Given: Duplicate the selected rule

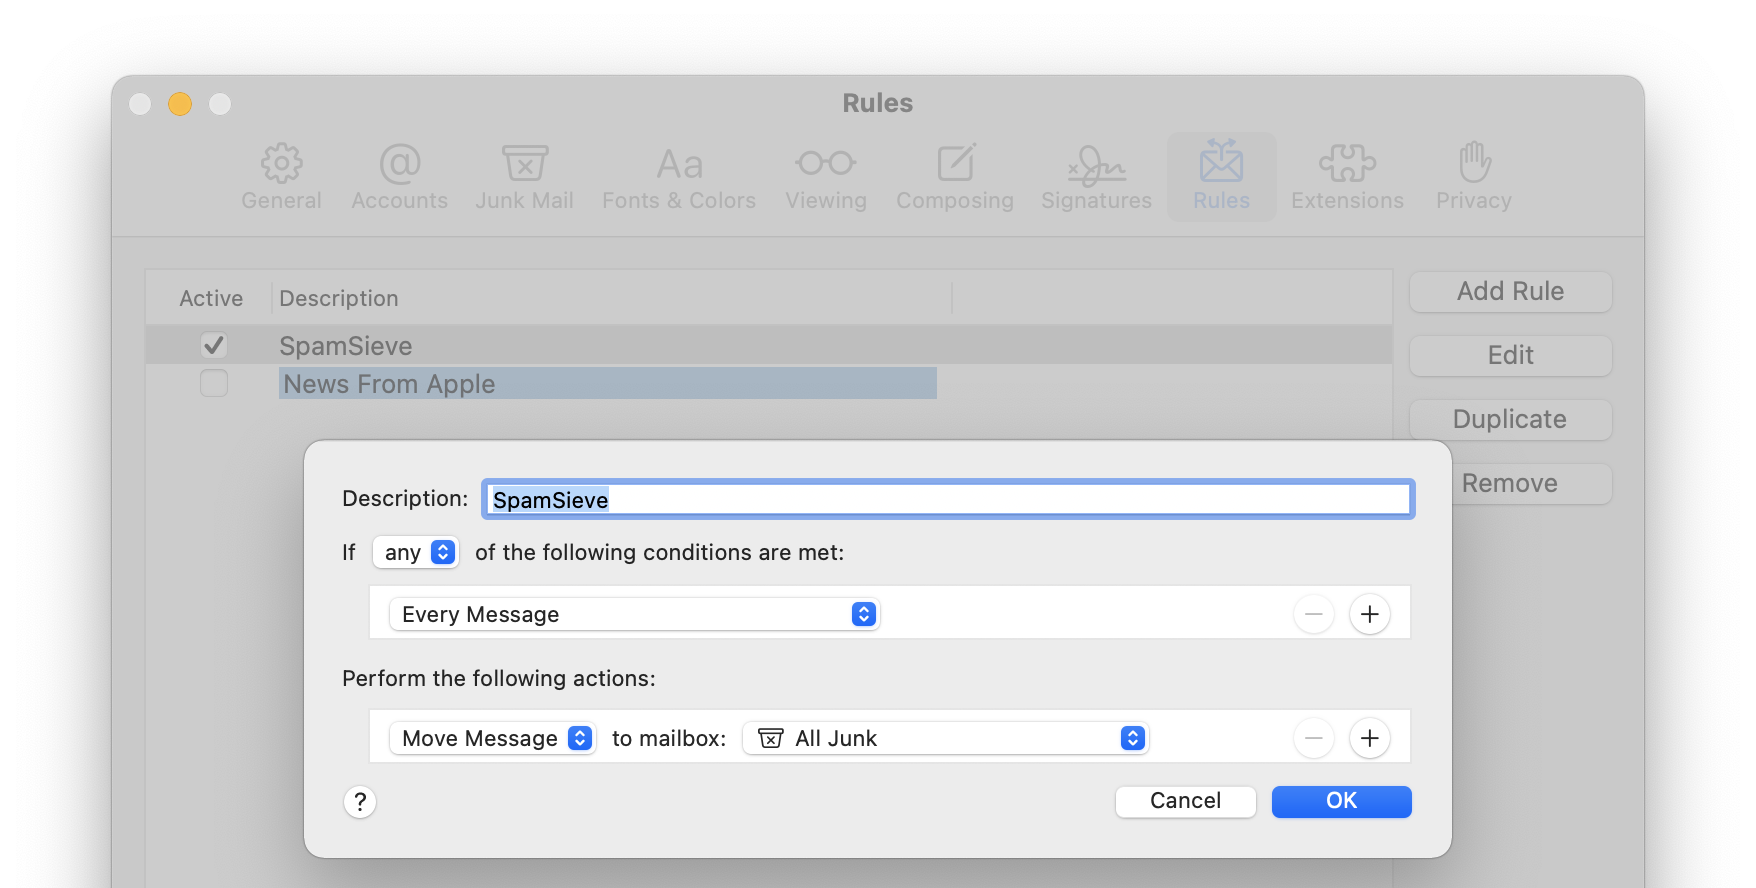Looking at the screenshot, I should click(x=1510, y=419).
